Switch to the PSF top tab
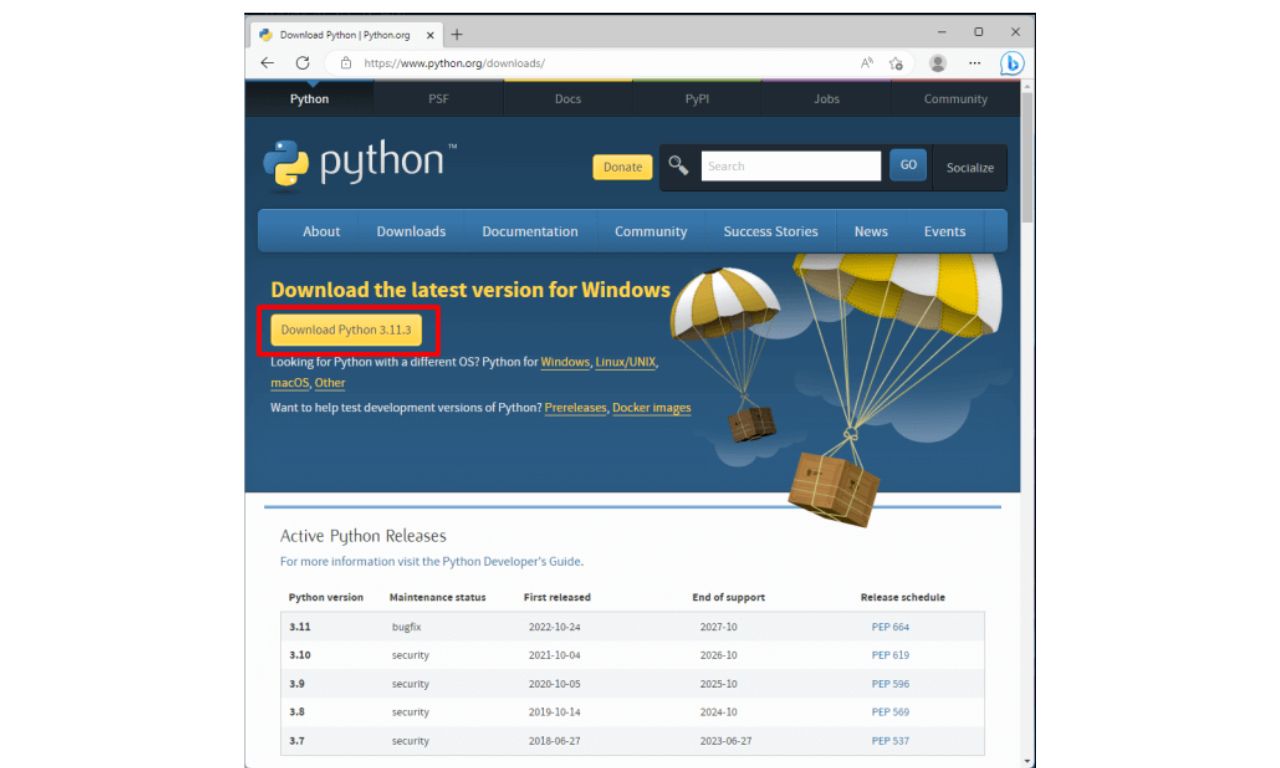1280x768 pixels. [438, 99]
